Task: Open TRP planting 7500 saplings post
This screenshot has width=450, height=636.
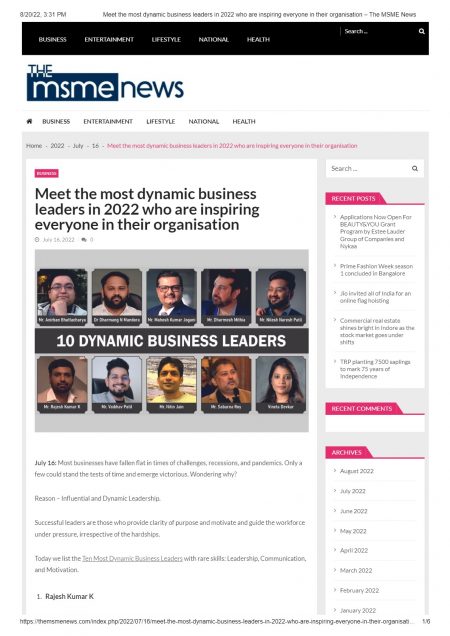Action: coord(375,369)
